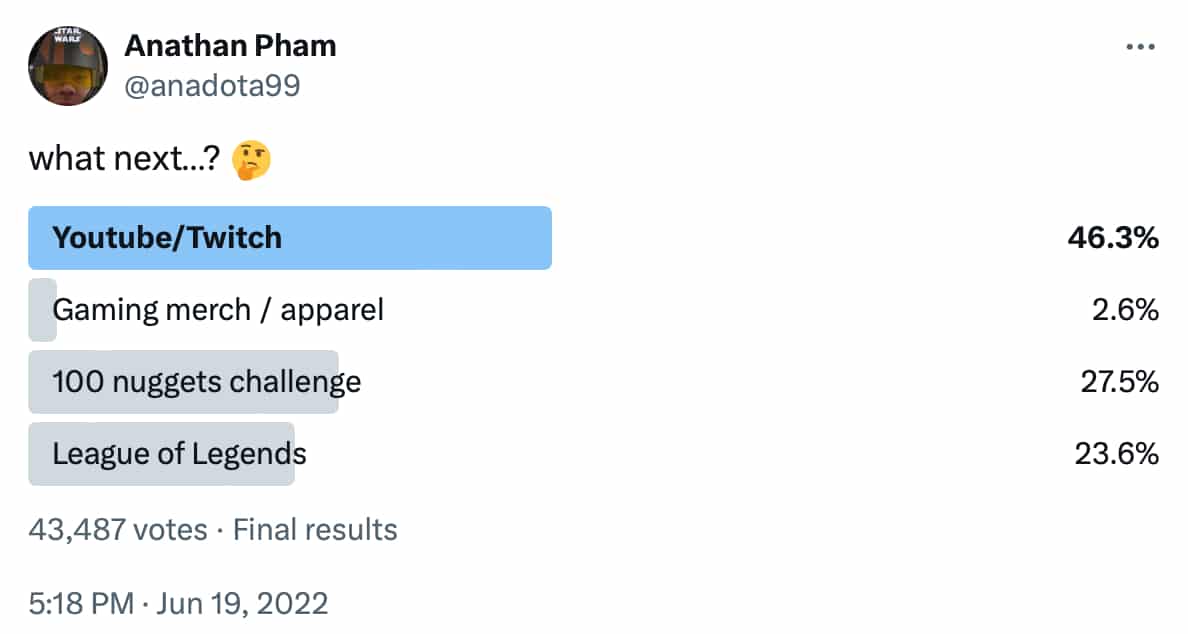Click the Final results label

click(315, 529)
